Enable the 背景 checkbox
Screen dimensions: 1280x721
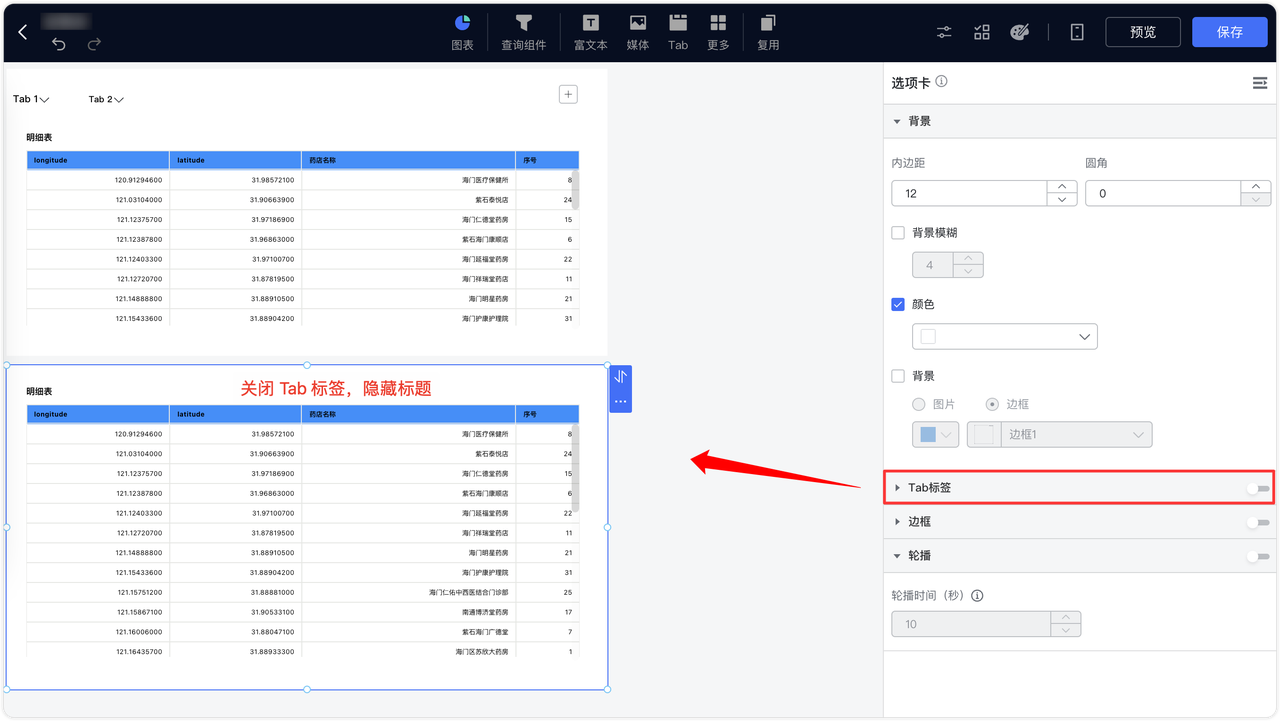(x=898, y=376)
